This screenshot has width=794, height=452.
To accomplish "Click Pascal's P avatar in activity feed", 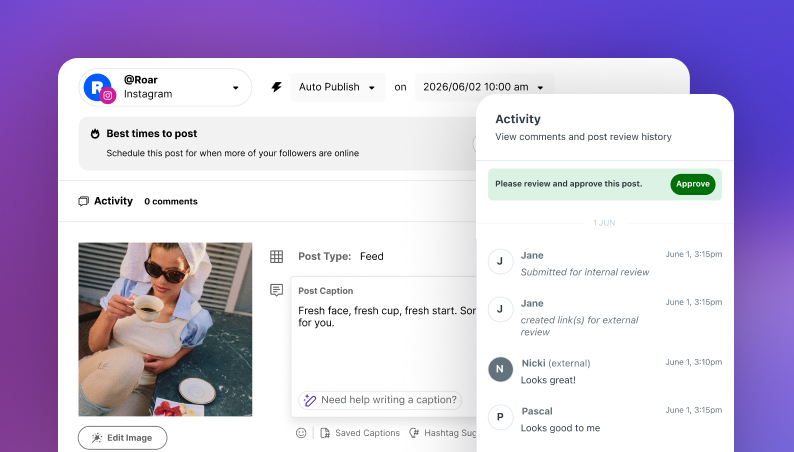I will coord(500,417).
